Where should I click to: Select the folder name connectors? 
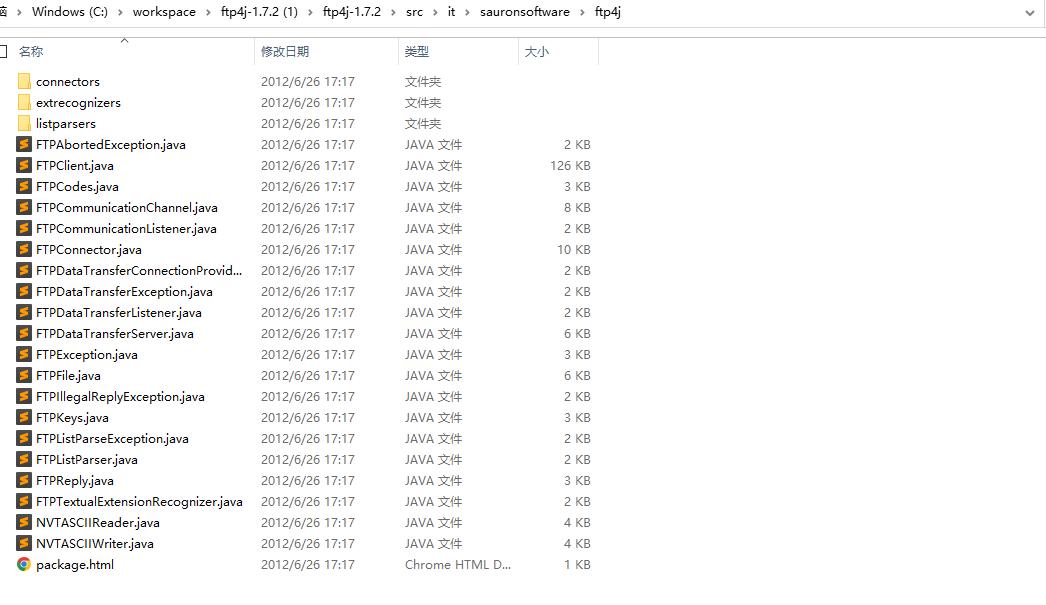click(x=68, y=81)
